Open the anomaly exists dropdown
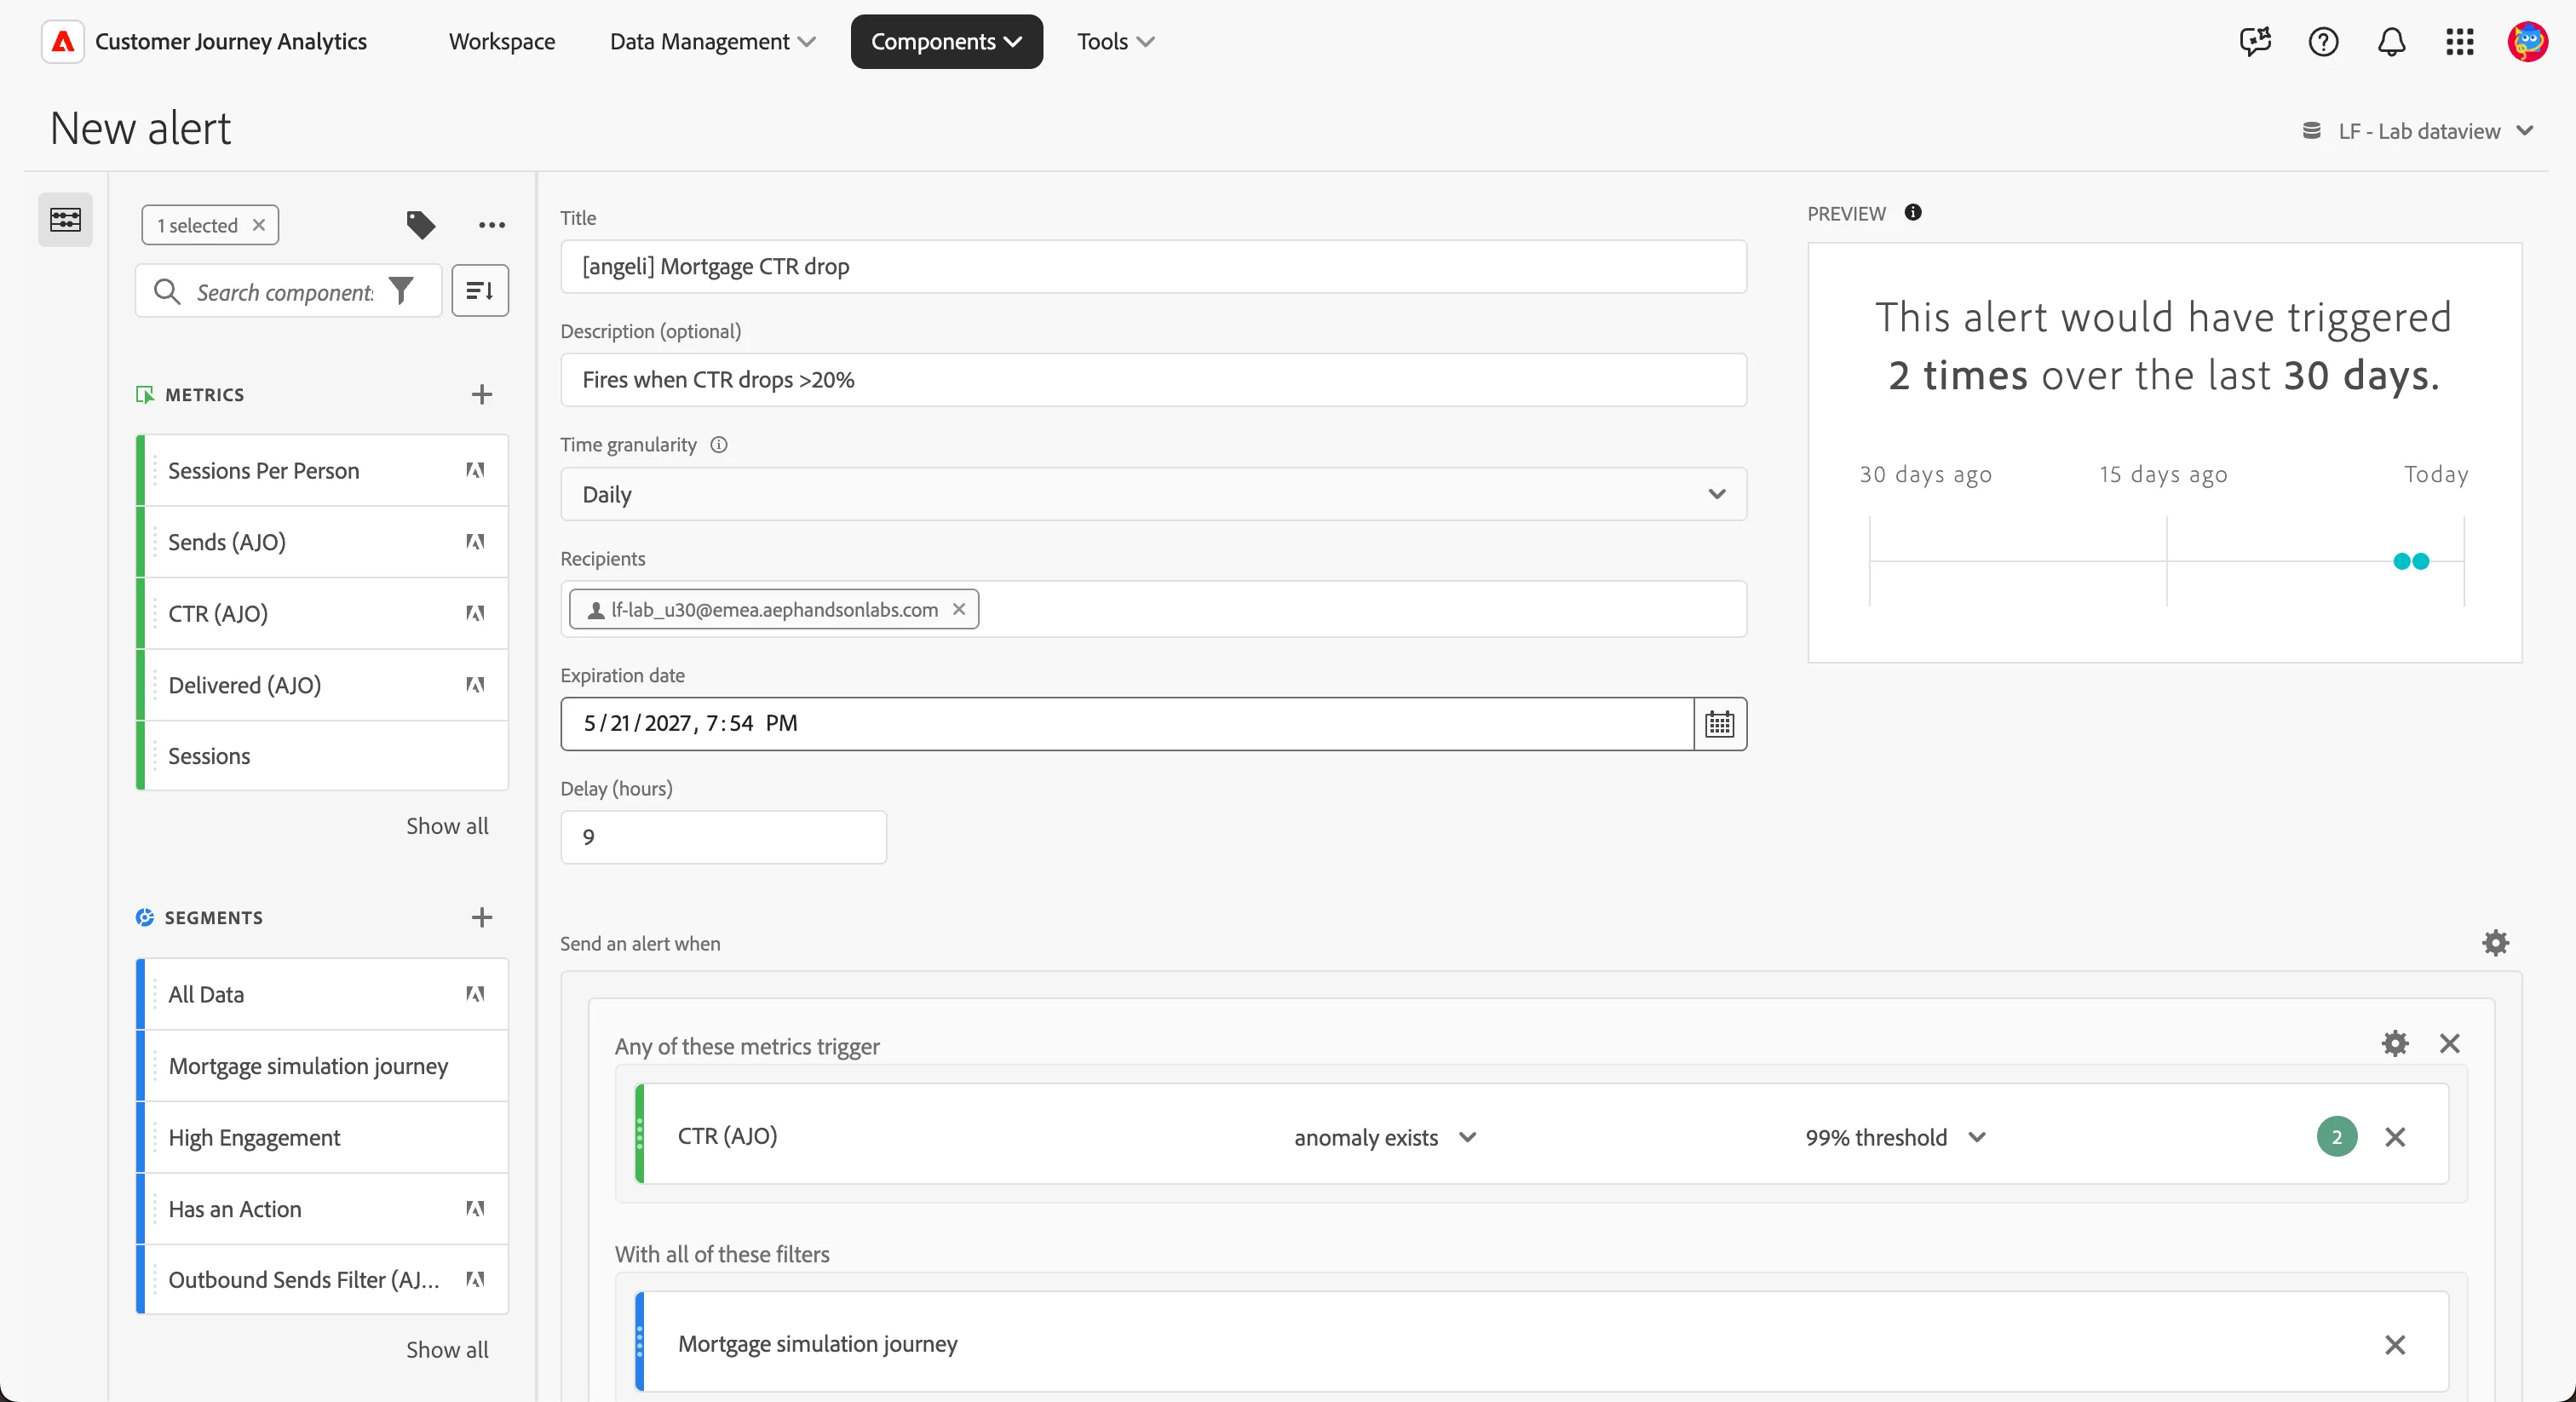 (1385, 1137)
